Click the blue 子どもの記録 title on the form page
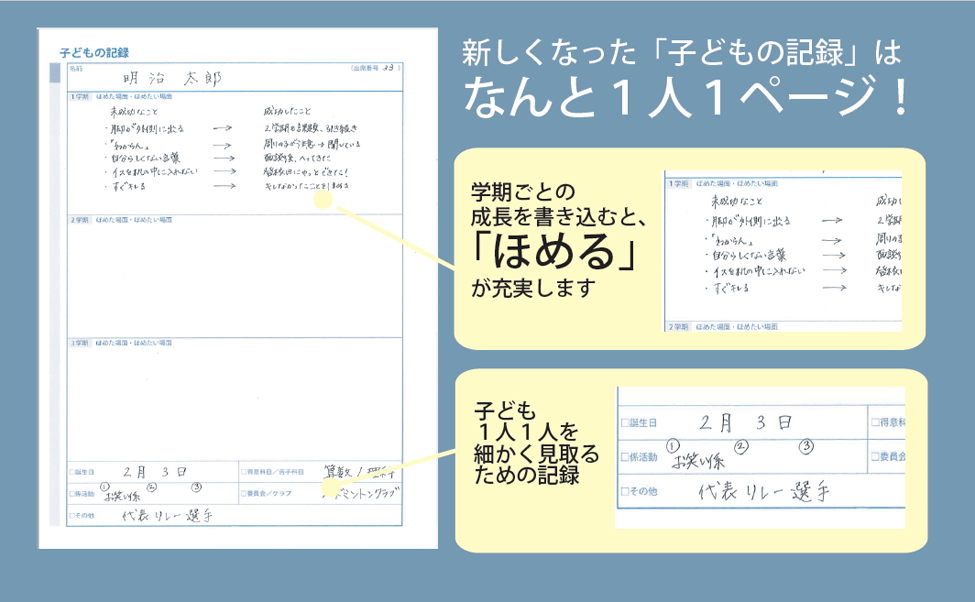The width and height of the screenshot is (975, 602). pyautogui.click(x=94, y=53)
